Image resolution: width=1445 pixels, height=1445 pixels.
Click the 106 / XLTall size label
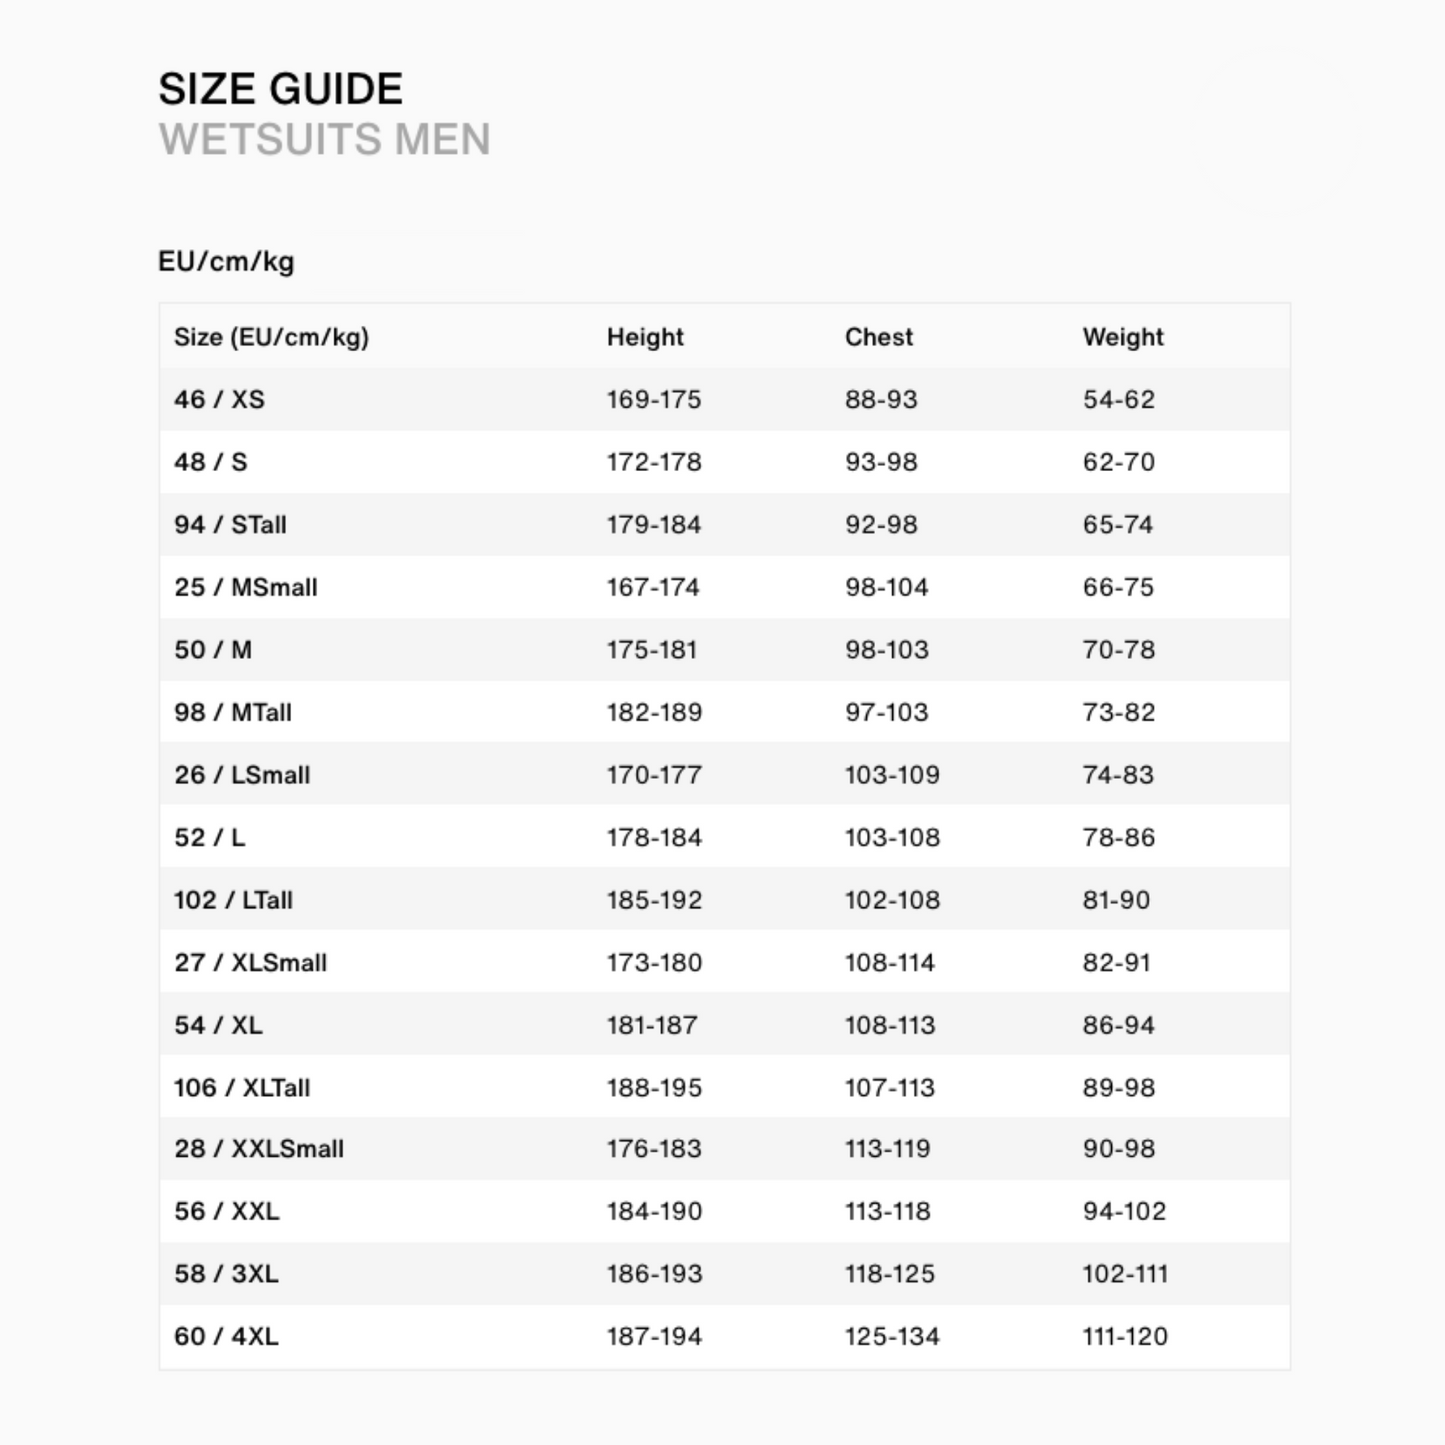(242, 1088)
